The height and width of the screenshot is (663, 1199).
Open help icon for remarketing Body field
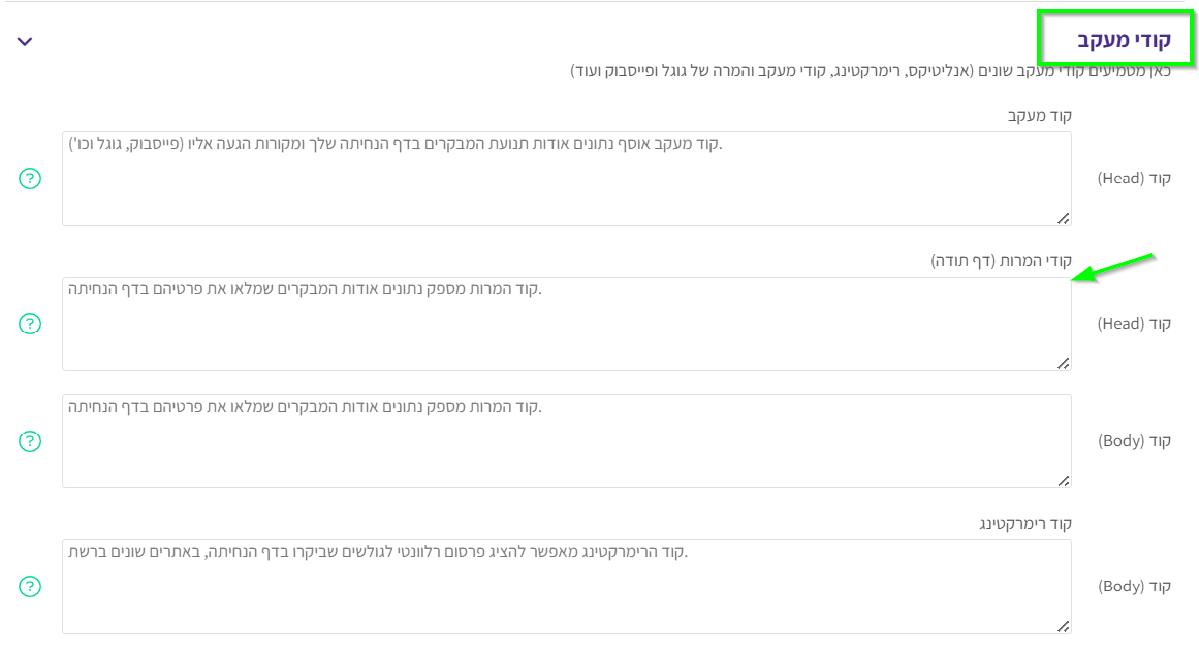[30, 587]
